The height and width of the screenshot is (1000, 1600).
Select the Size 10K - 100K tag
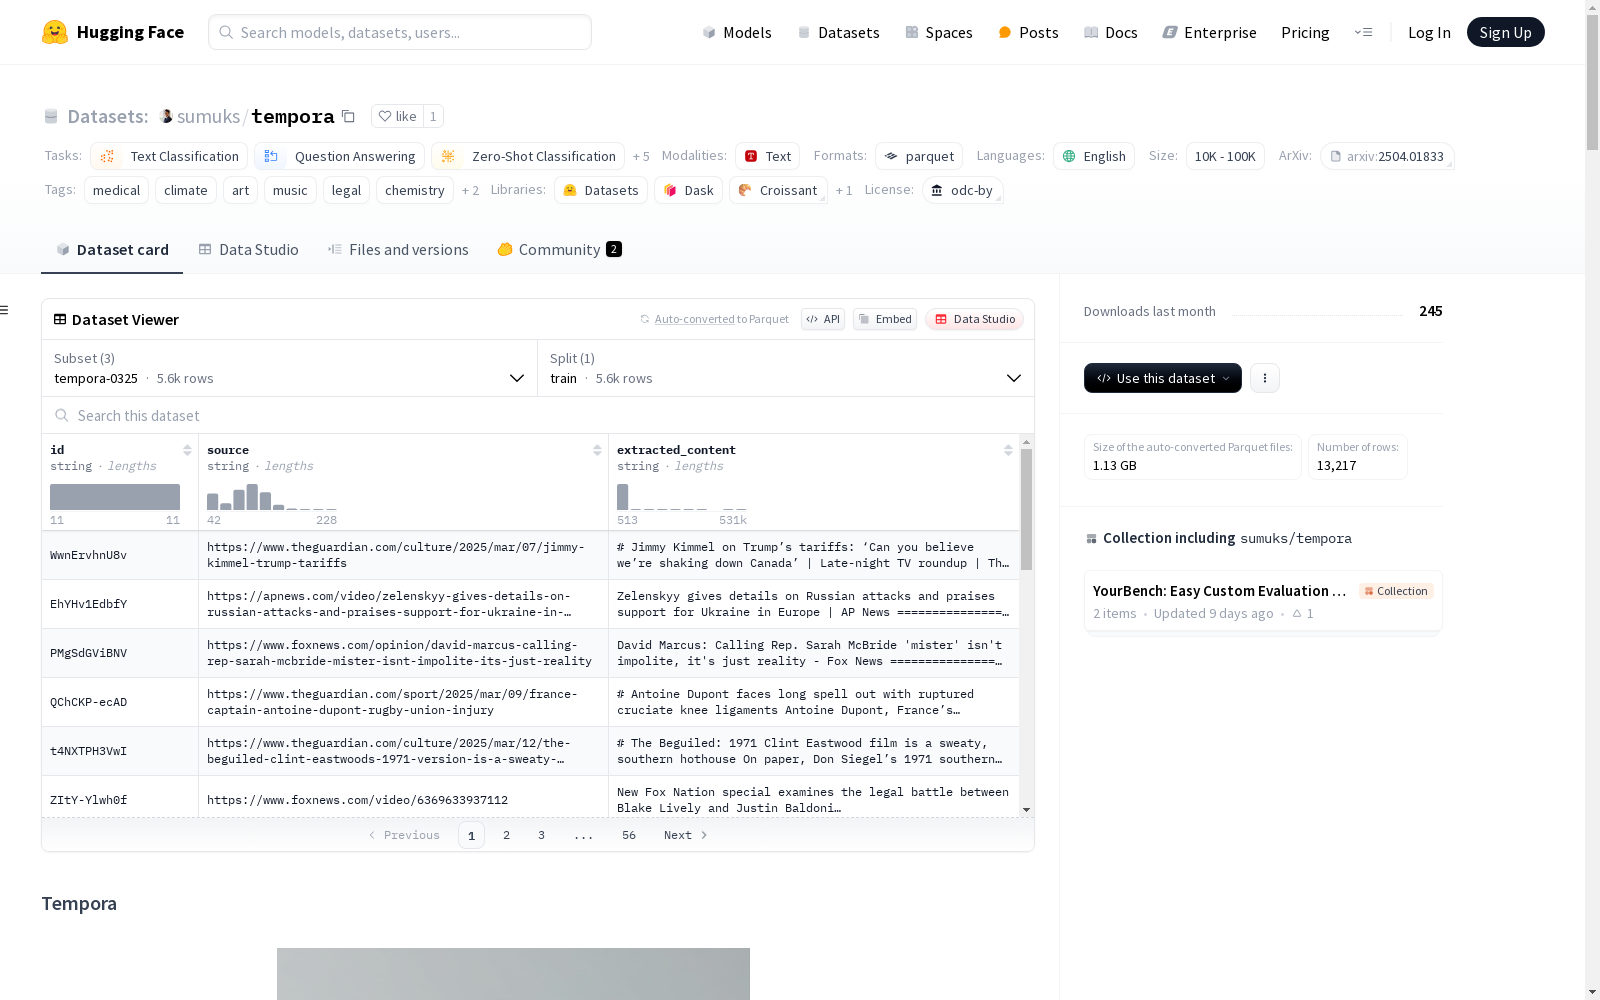1225,156
